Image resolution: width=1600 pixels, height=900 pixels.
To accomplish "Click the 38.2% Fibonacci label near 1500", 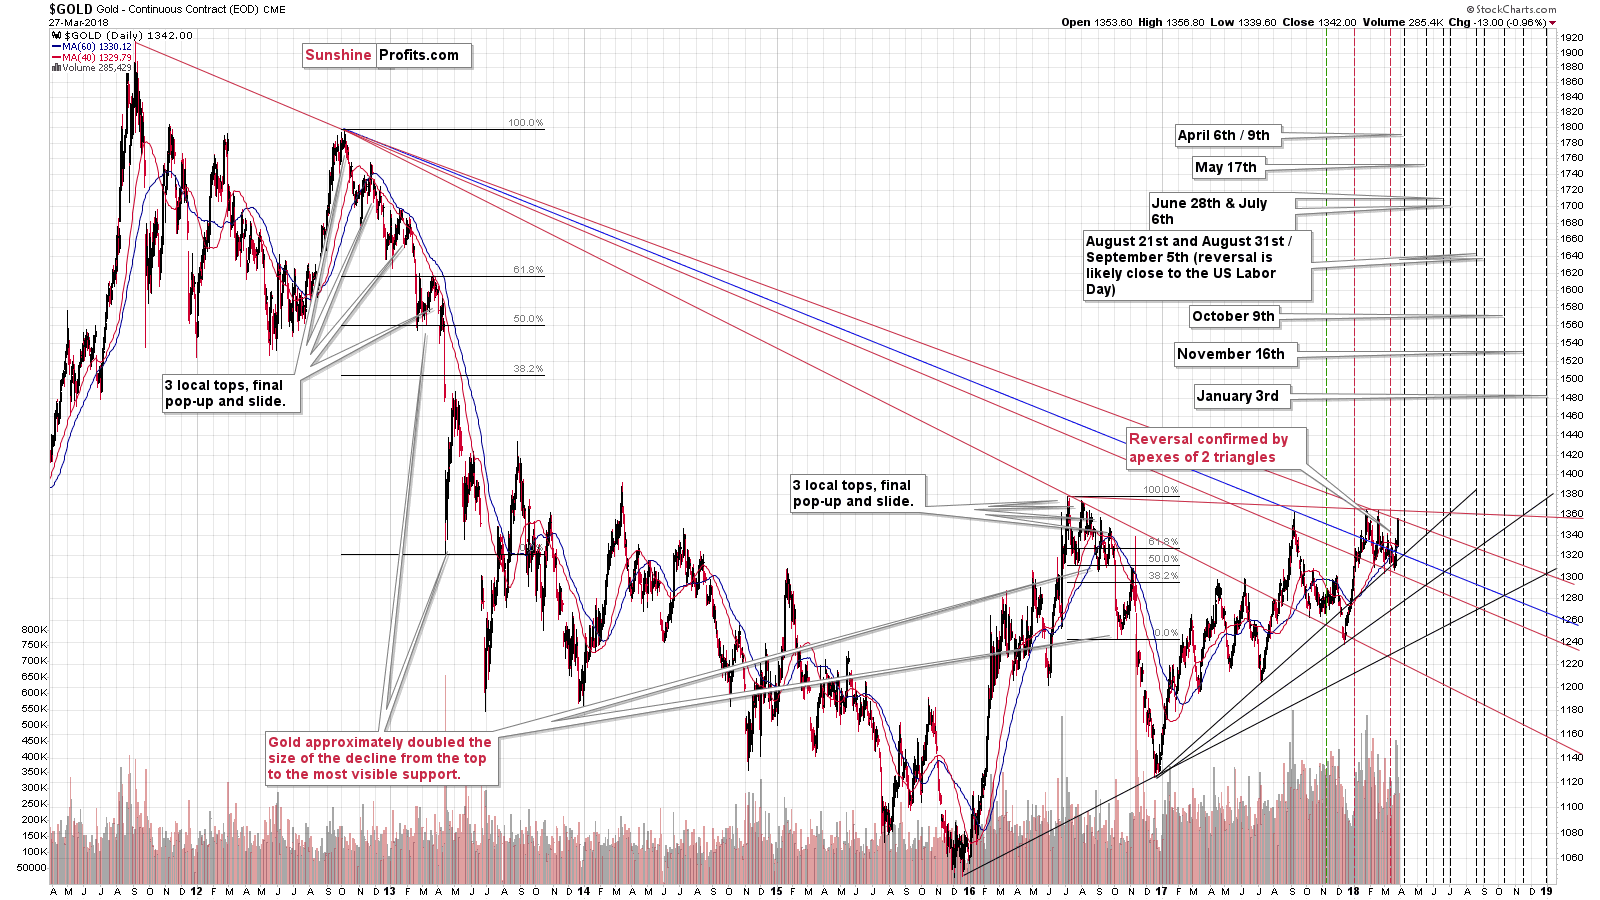I will [x=529, y=369].
